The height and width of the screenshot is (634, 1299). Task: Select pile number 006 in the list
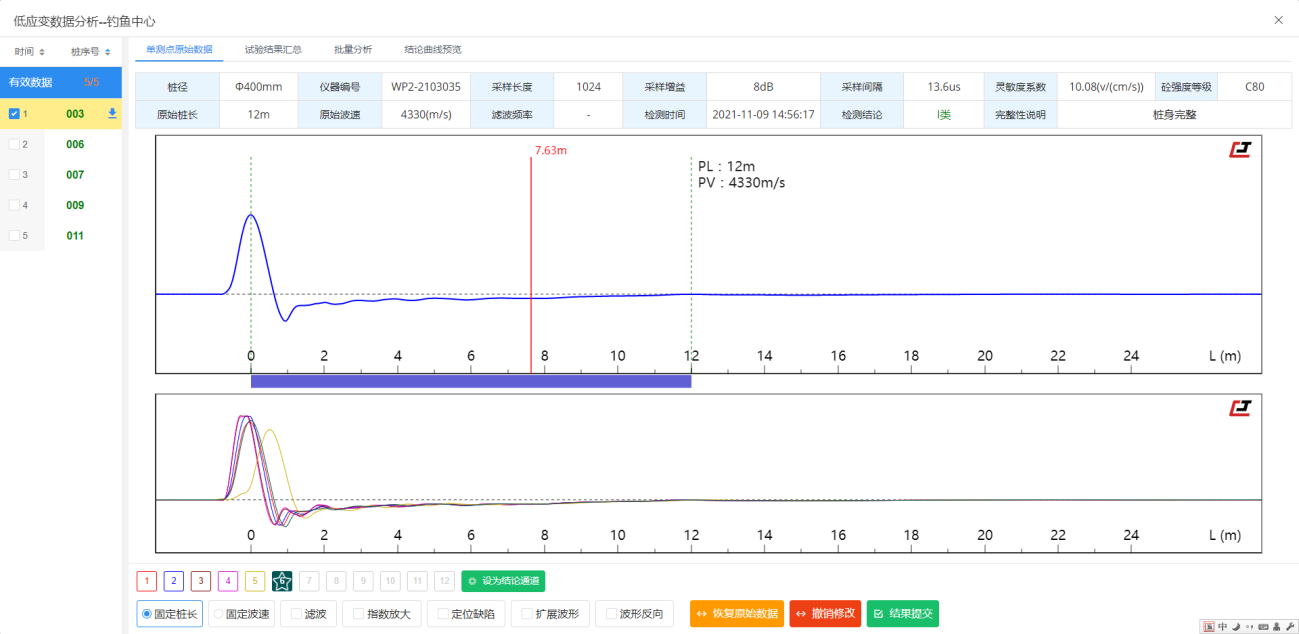[75, 144]
